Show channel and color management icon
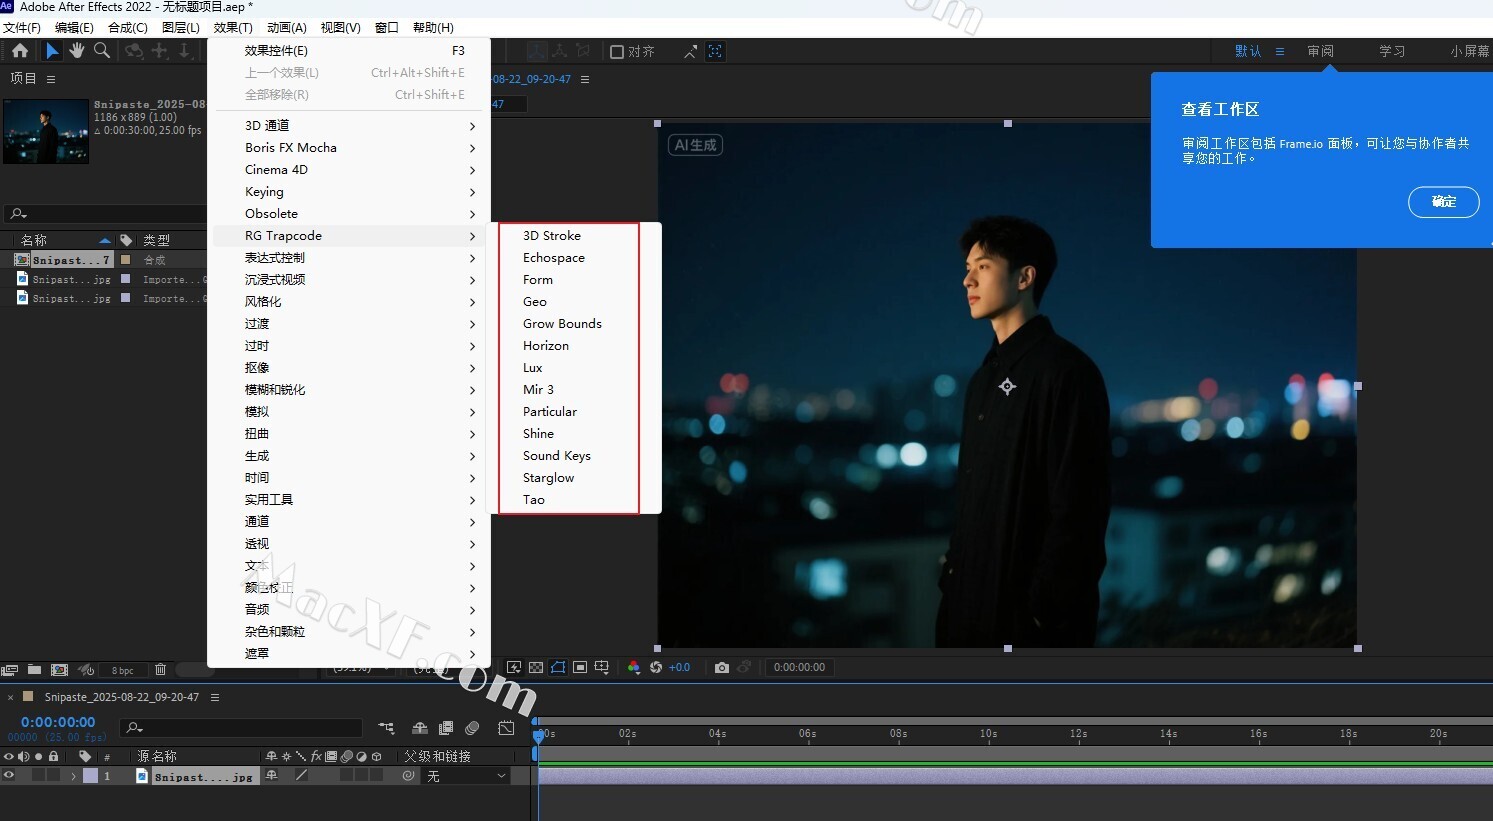The height and width of the screenshot is (821, 1493). 634,667
